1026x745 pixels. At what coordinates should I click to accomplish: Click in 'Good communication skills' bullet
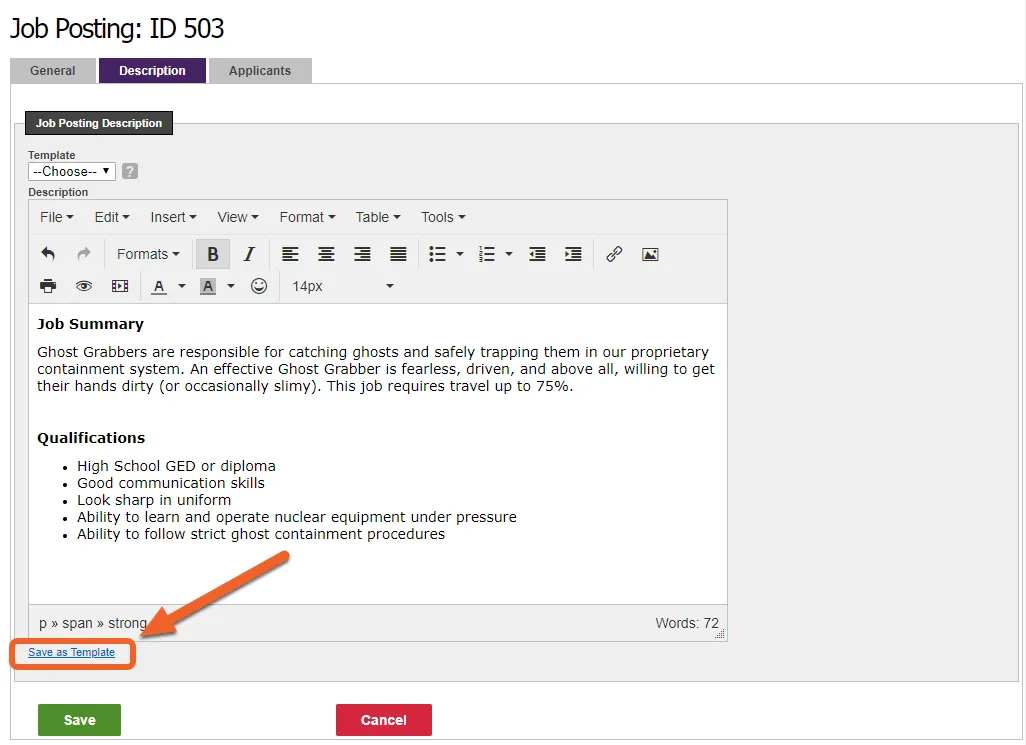171,483
